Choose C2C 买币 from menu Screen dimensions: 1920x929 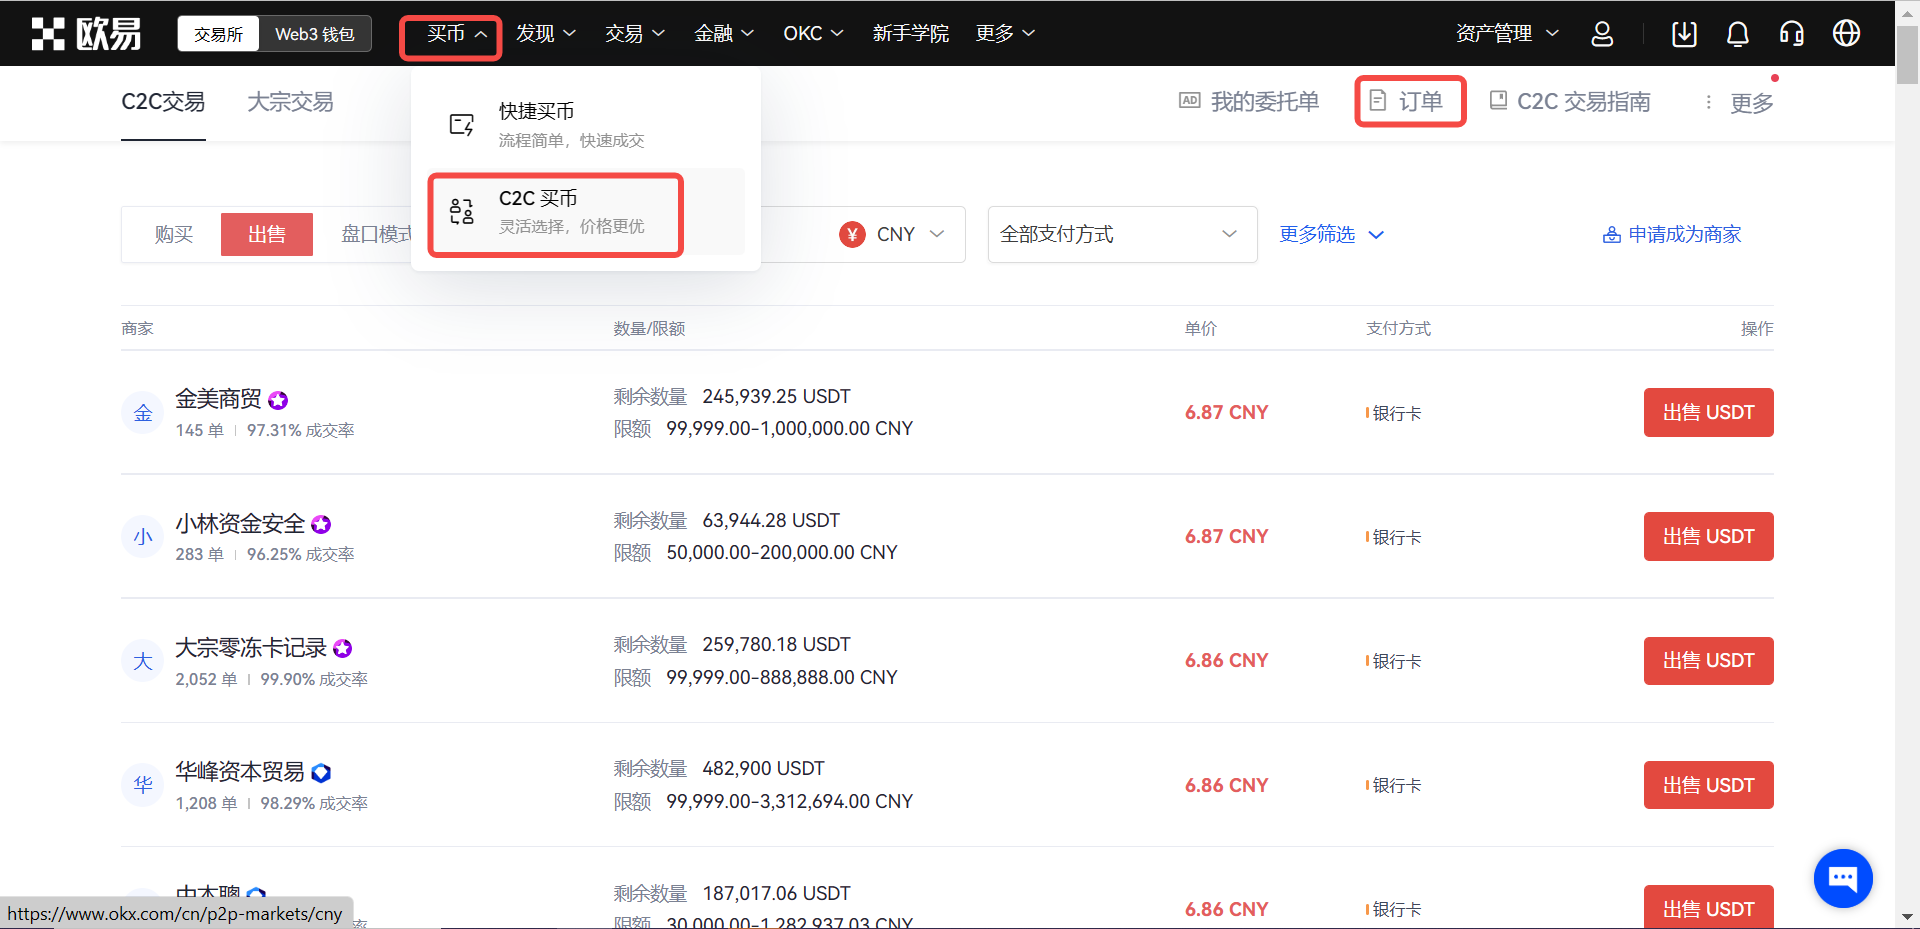coord(585,211)
